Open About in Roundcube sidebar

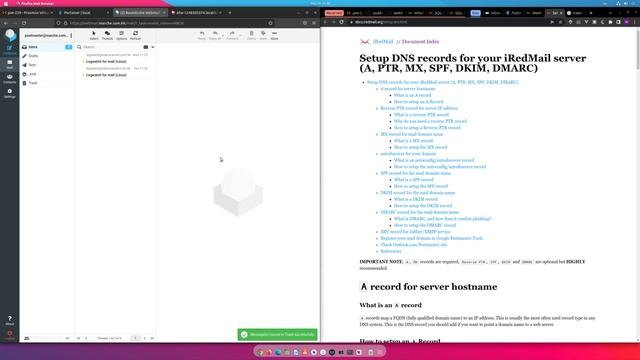pos(9,320)
